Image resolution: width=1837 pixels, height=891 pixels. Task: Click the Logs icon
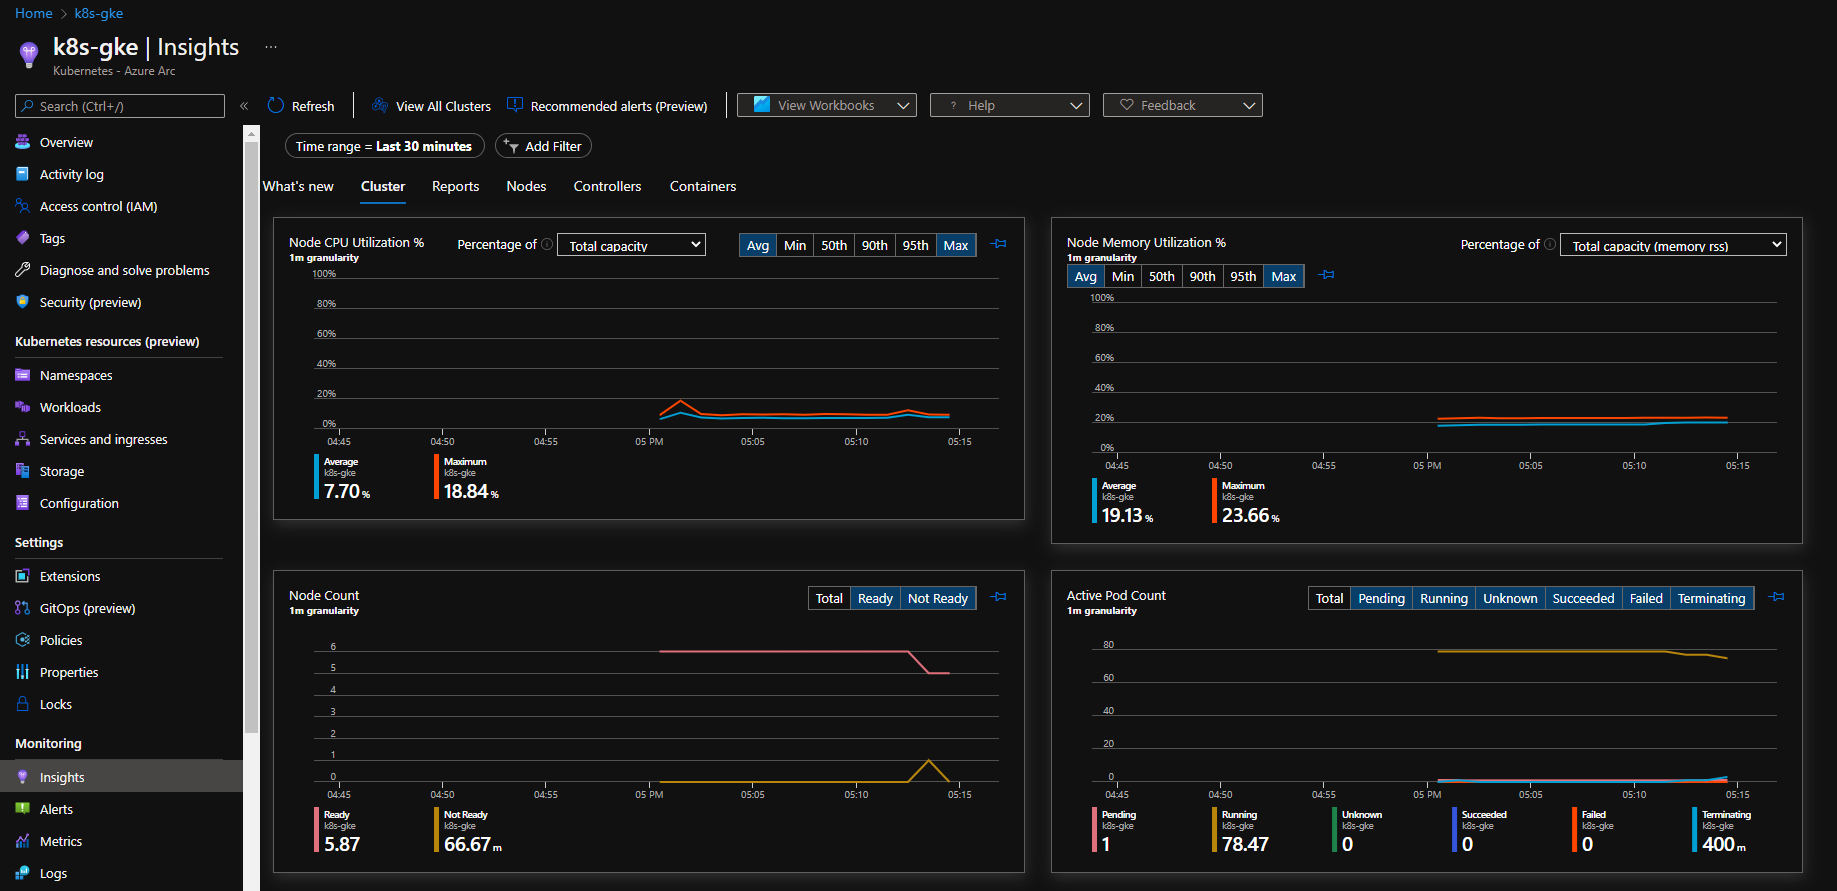point(22,873)
